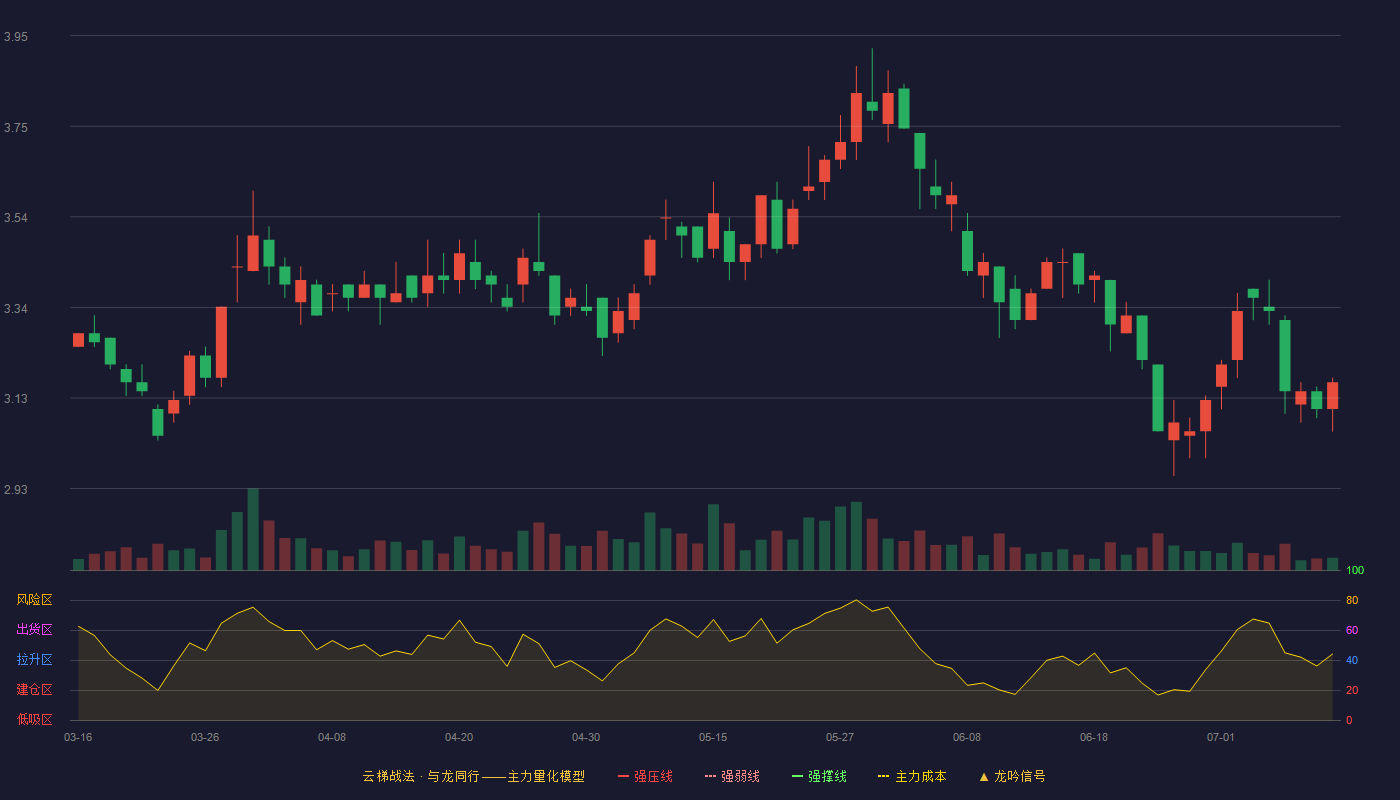Image resolution: width=1400 pixels, height=800 pixels.
Task: Click the pink dotted icon beside 强弱线
Action: pyautogui.click(x=711, y=776)
